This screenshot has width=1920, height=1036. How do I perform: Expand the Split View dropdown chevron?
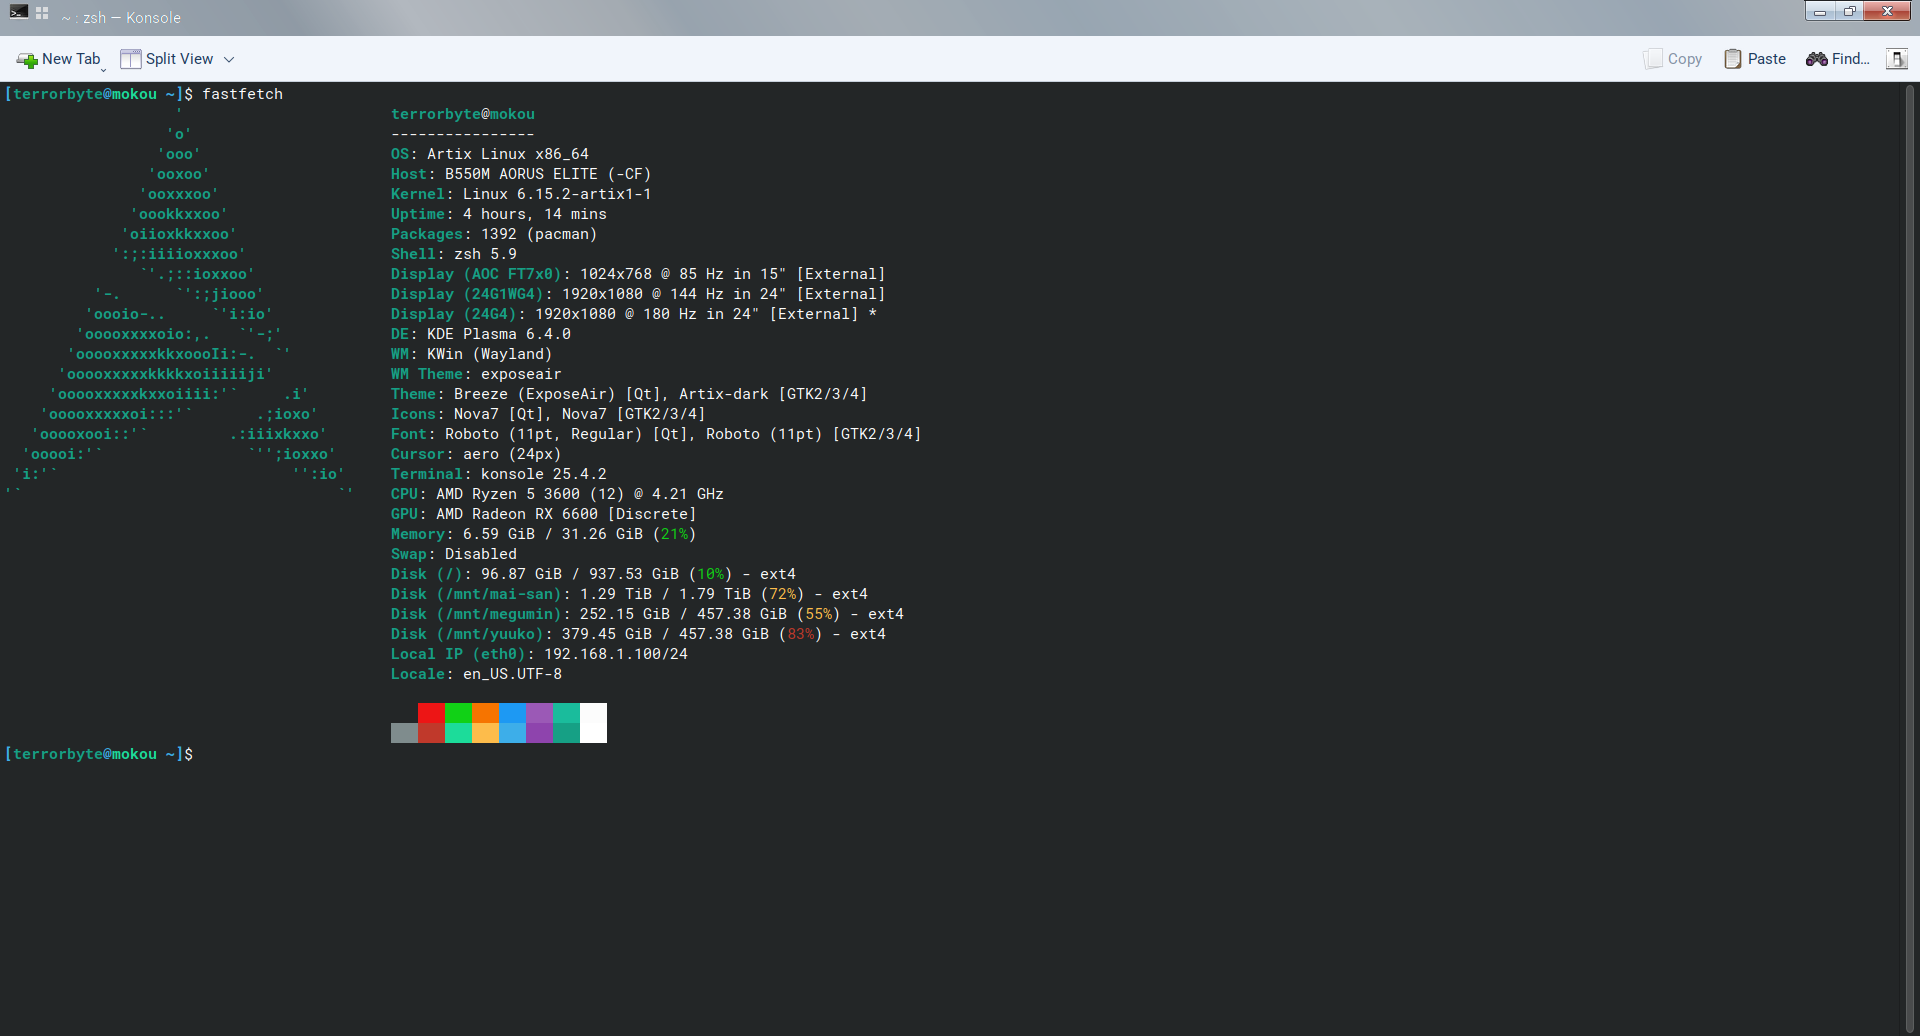coord(229,60)
